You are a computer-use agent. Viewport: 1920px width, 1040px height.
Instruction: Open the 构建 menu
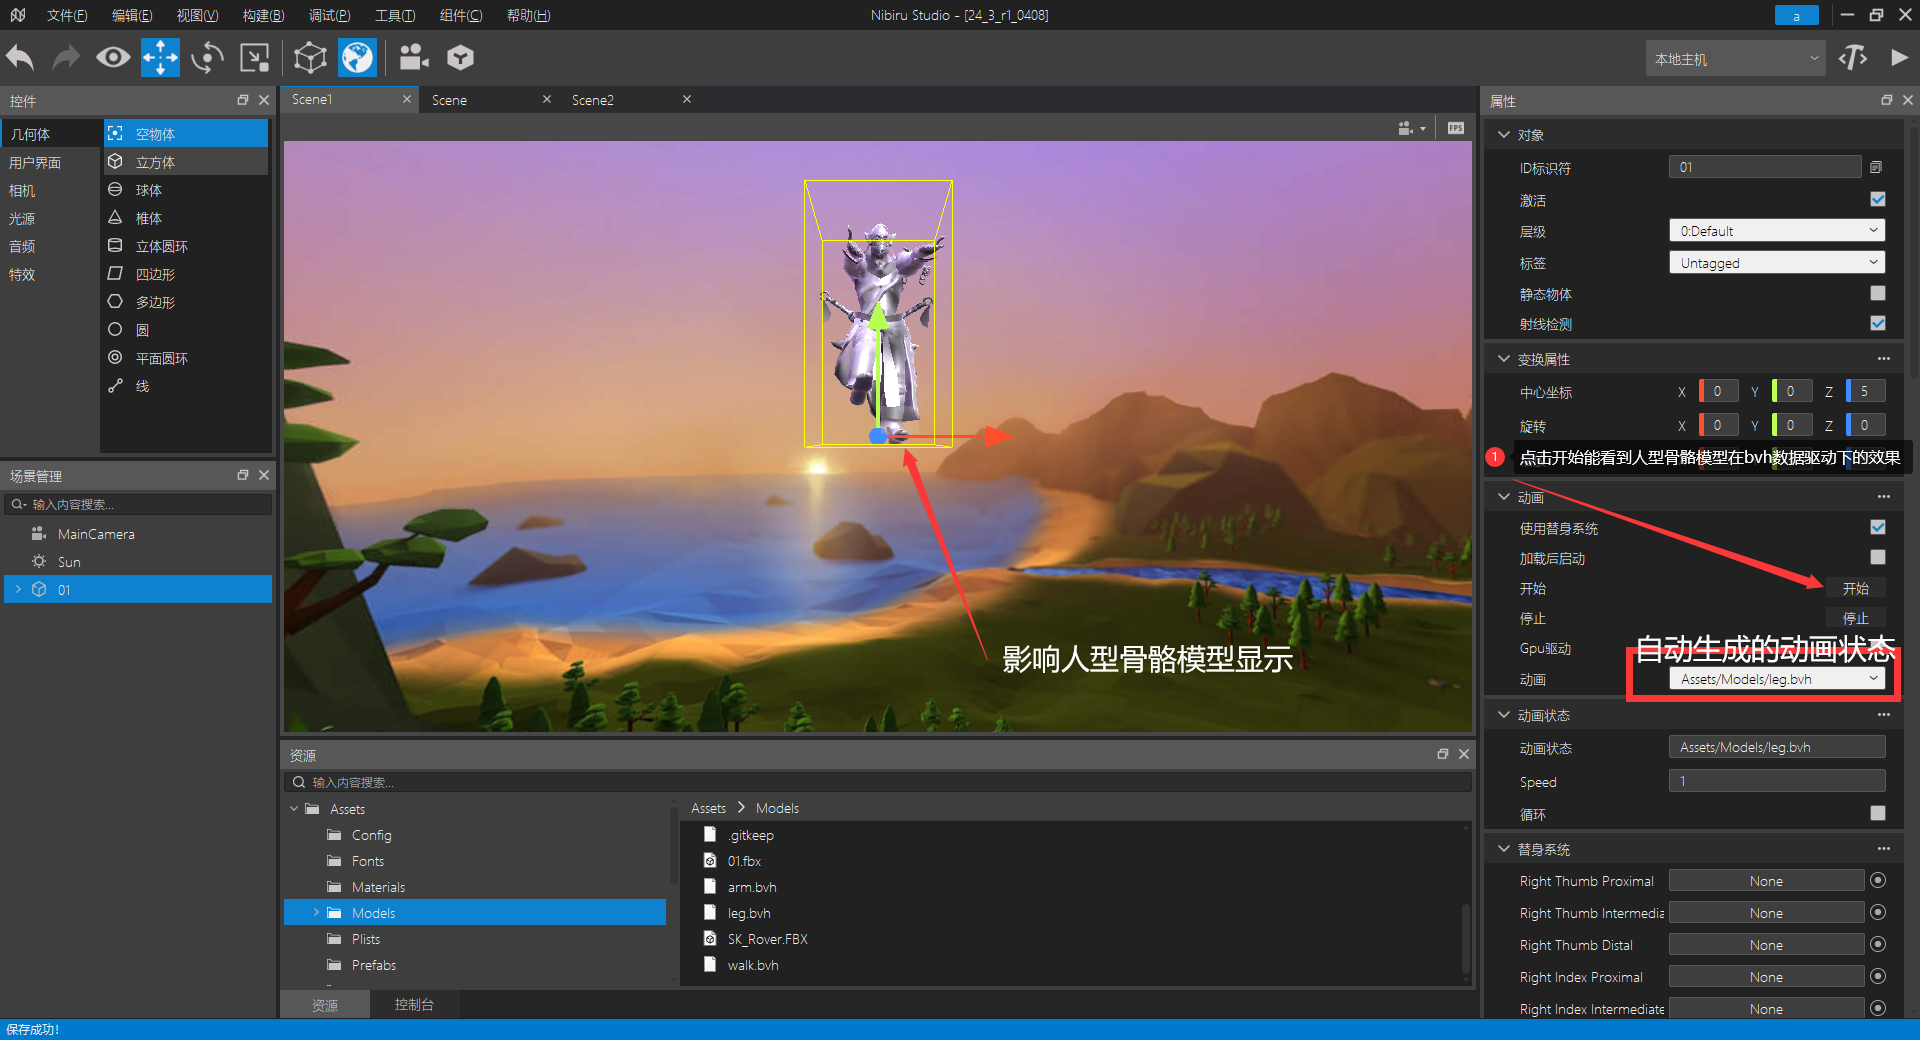click(x=263, y=15)
